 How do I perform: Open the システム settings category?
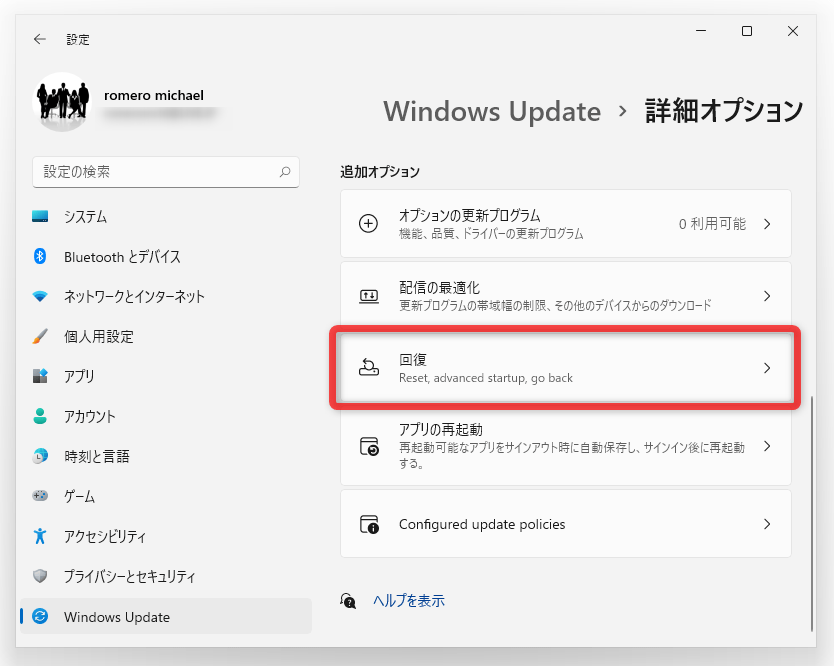(x=86, y=217)
